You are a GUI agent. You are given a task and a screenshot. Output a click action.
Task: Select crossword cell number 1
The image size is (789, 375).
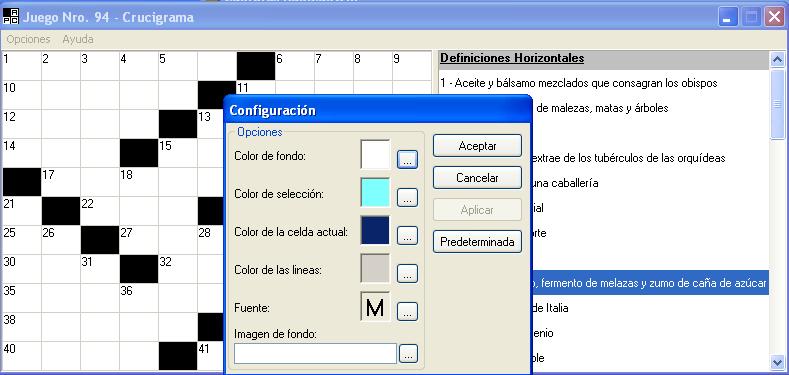coord(22,65)
